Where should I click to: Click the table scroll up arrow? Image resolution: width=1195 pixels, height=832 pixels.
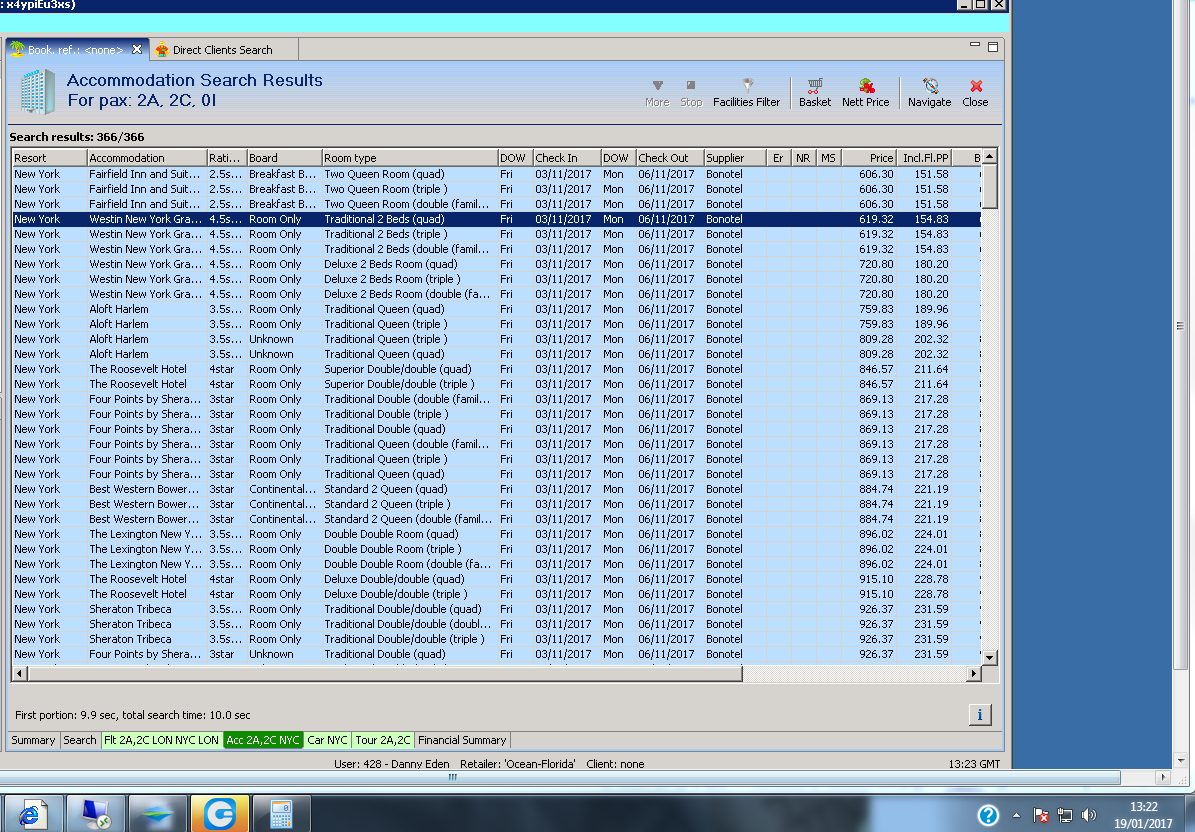989,156
